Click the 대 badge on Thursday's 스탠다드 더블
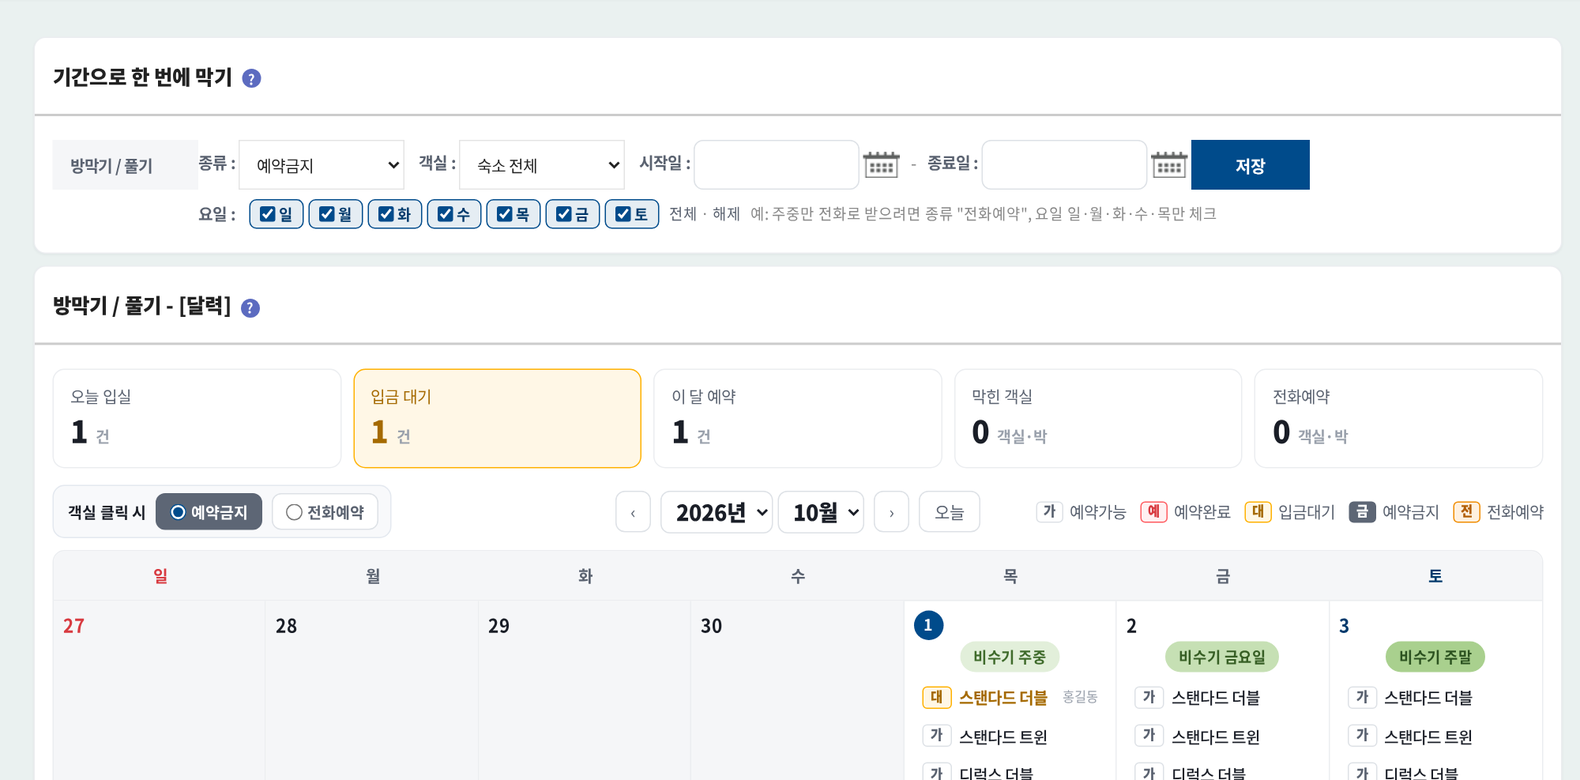The height and width of the screenshot is (780, 1580). (936, 697)
